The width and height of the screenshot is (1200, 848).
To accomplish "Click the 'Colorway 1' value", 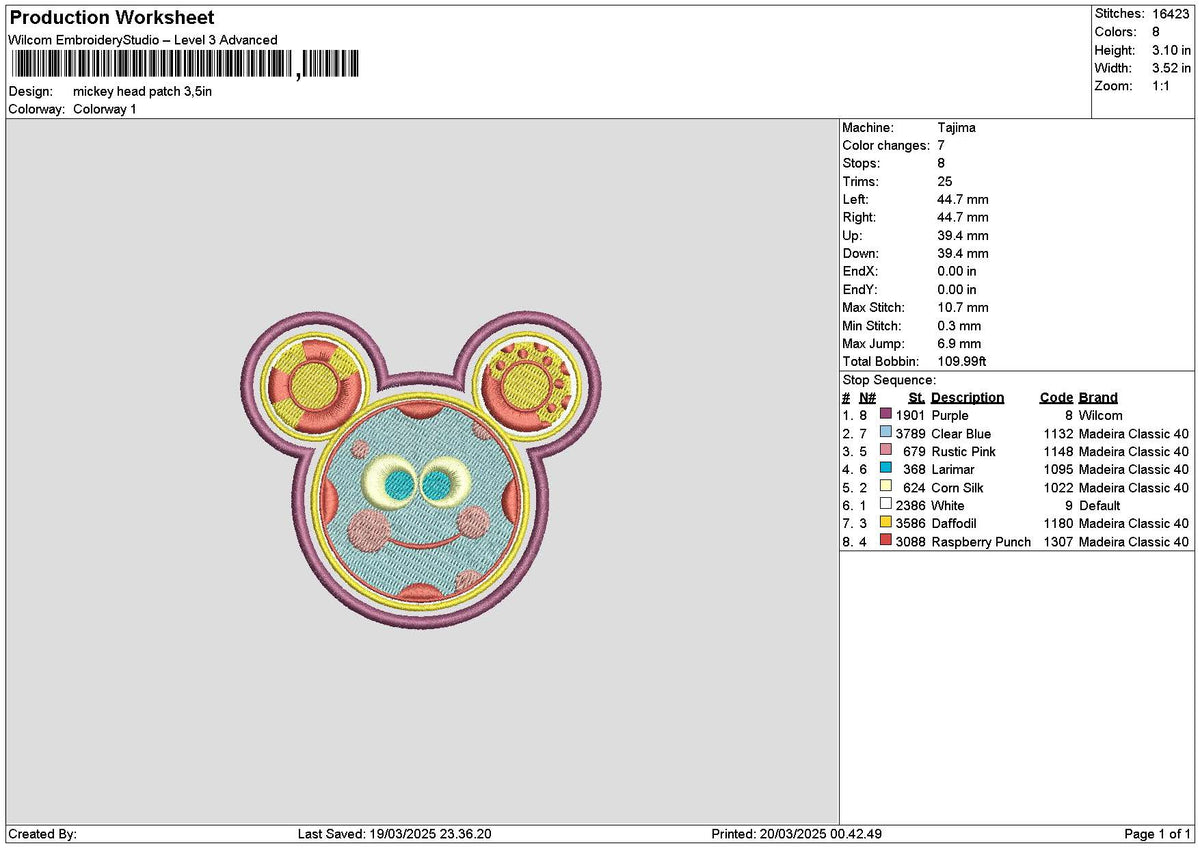I will point(105,109).
